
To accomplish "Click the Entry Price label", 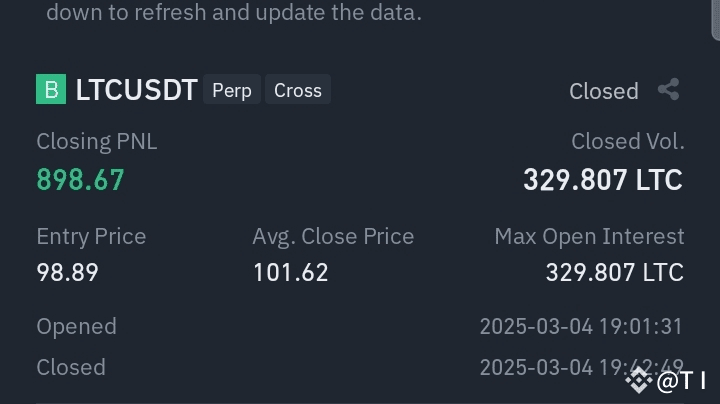I will (x=91, y=237).
